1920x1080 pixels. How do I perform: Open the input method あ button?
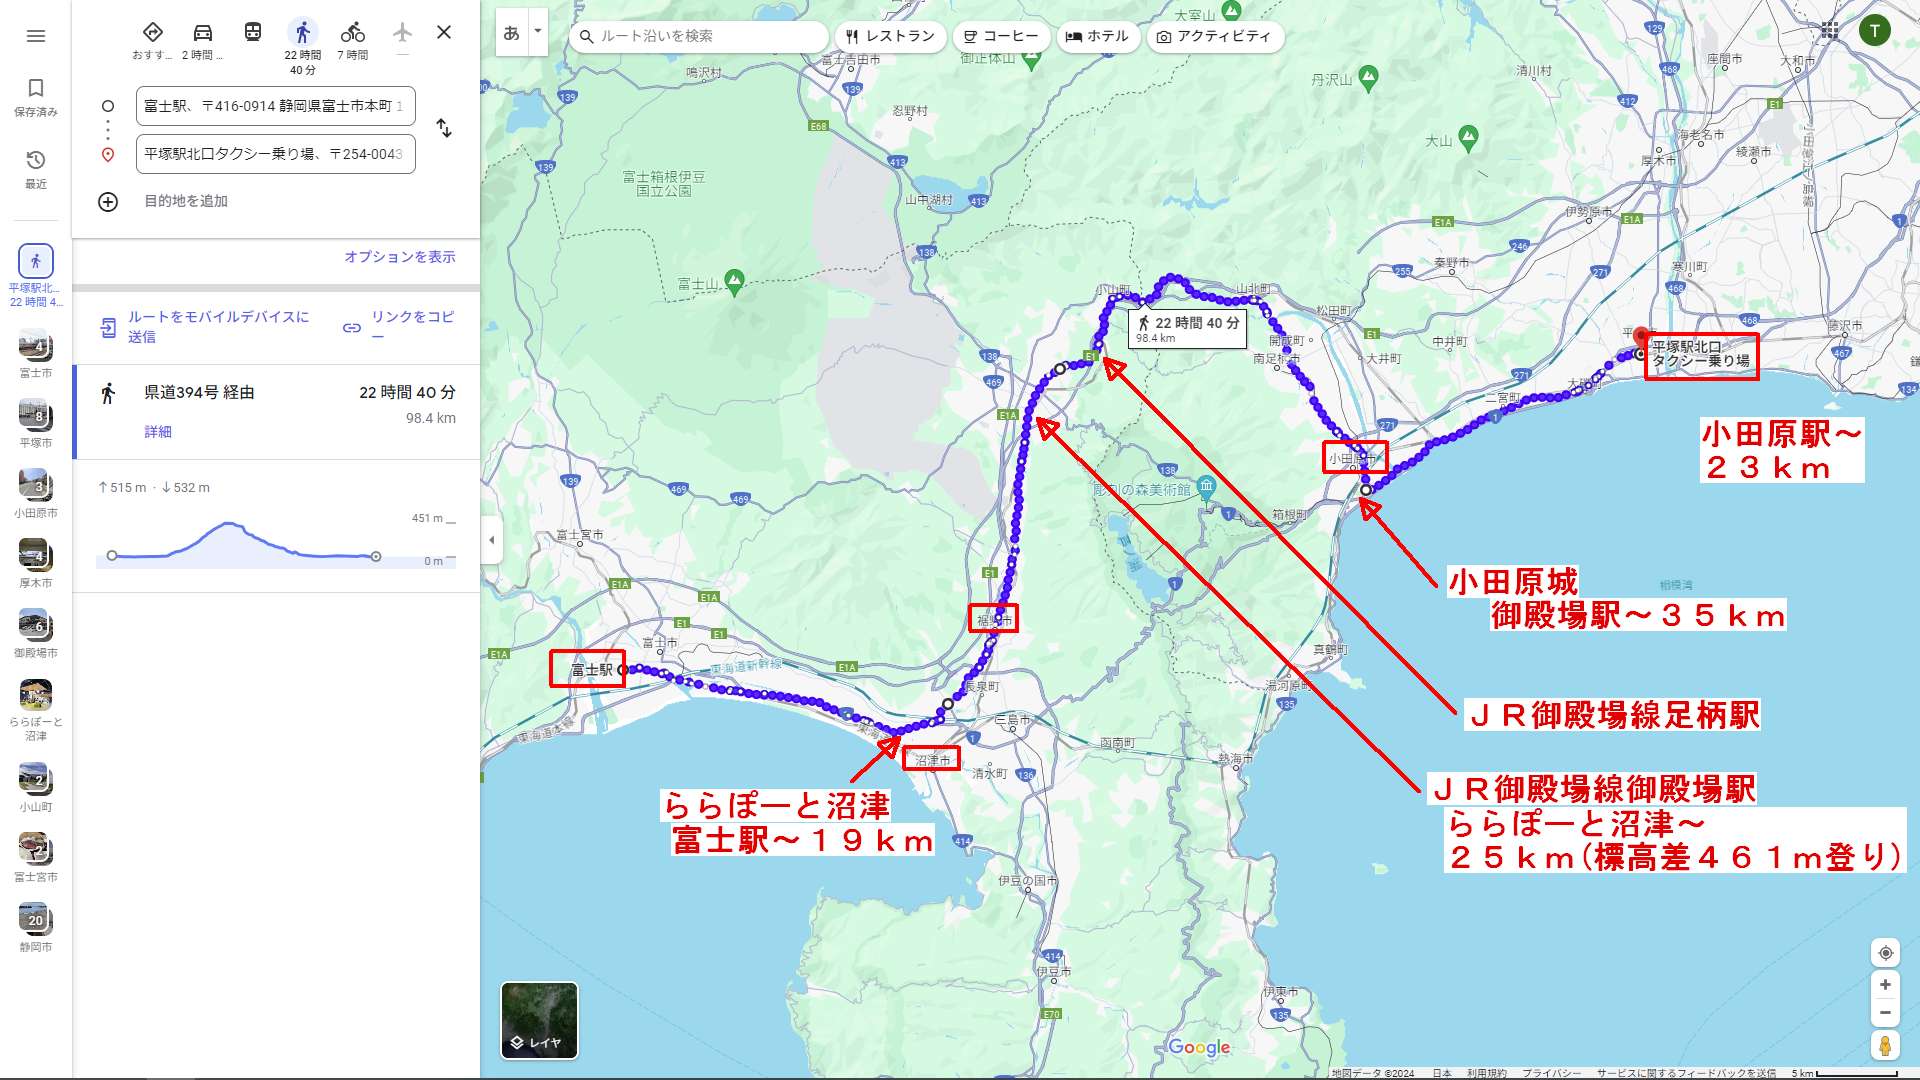(x=512, y=33)
